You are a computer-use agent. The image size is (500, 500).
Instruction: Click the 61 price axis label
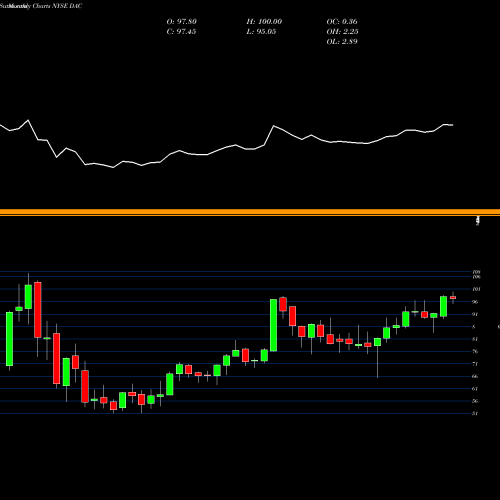[475, 389]
